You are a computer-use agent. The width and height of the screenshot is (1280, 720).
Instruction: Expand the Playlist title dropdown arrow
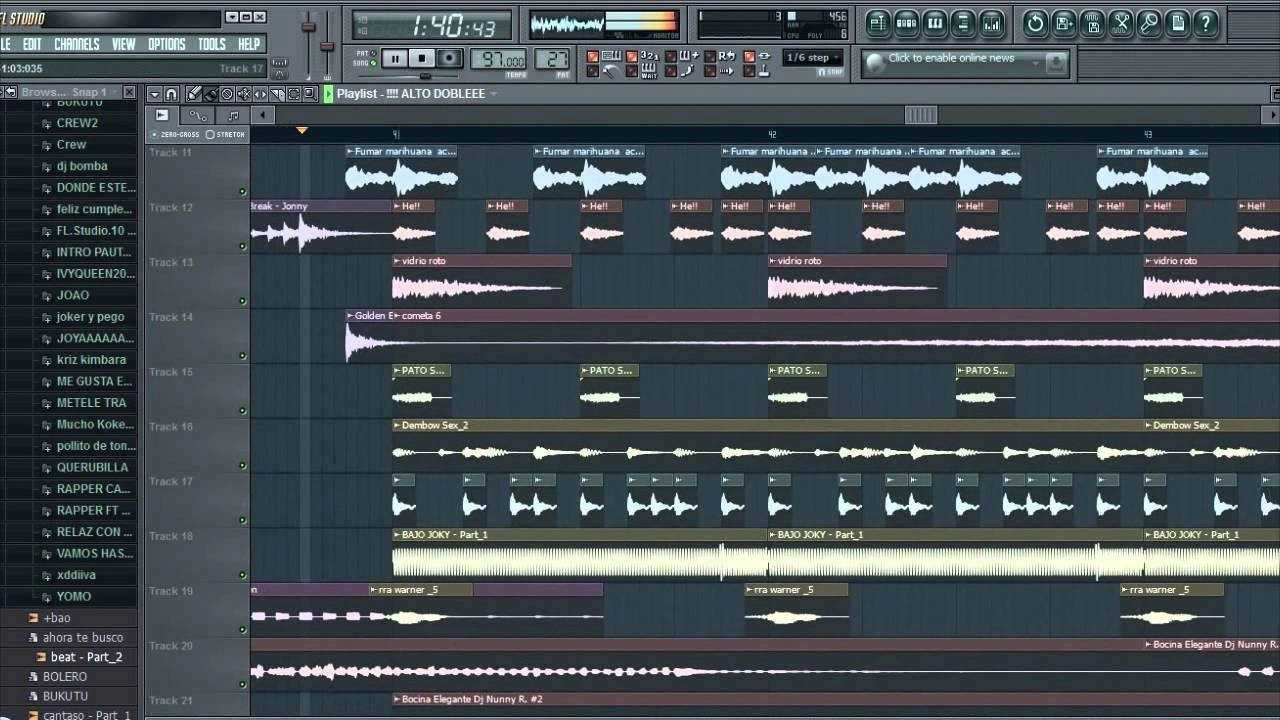[493, 94]
